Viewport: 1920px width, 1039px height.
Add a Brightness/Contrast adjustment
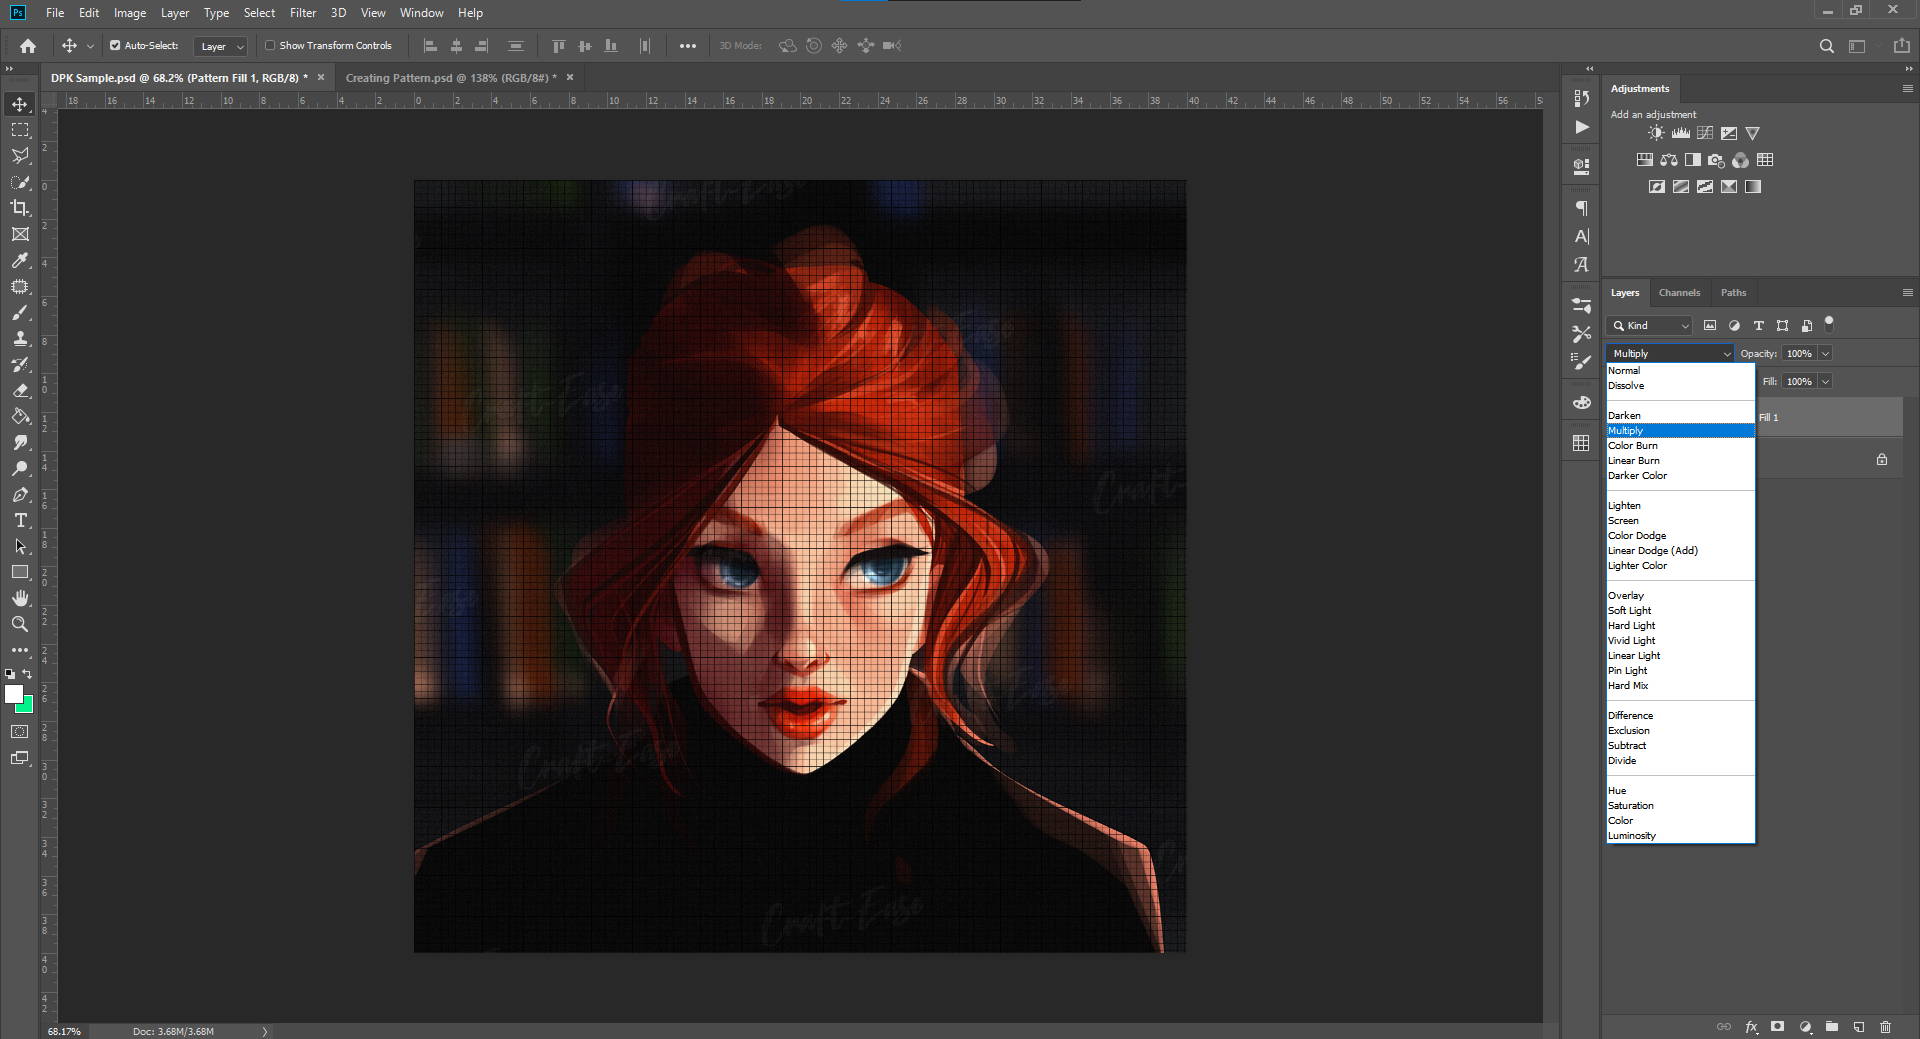[x=1657, y=133]
